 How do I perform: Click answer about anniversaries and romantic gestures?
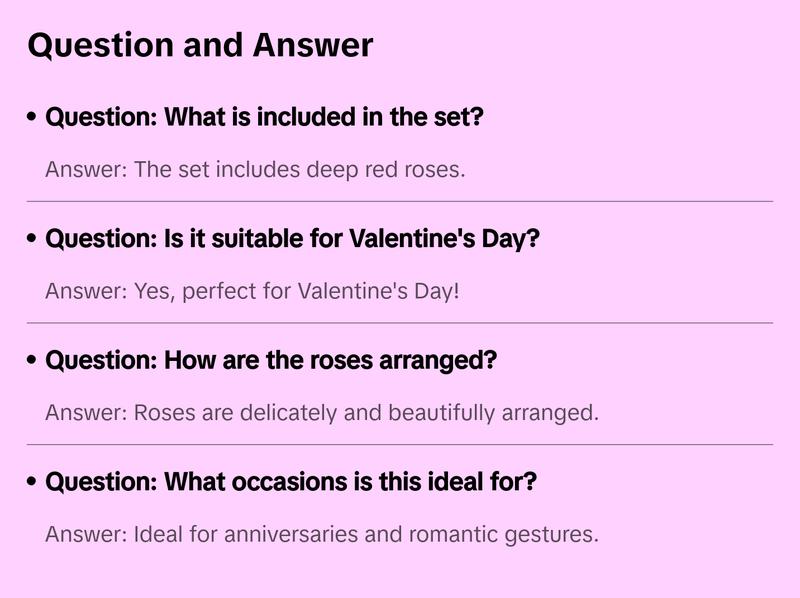322,534
